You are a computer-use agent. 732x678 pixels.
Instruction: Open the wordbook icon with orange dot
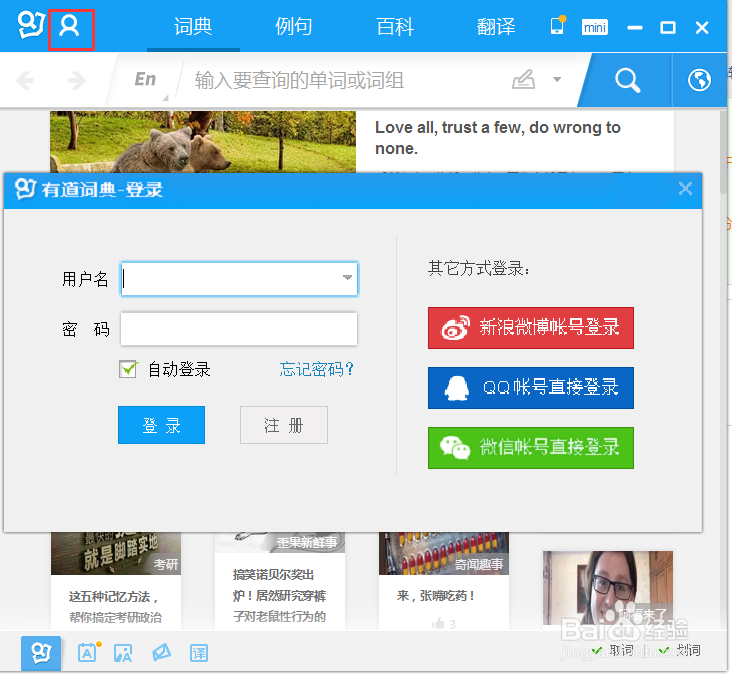click(x=88, y=652)
